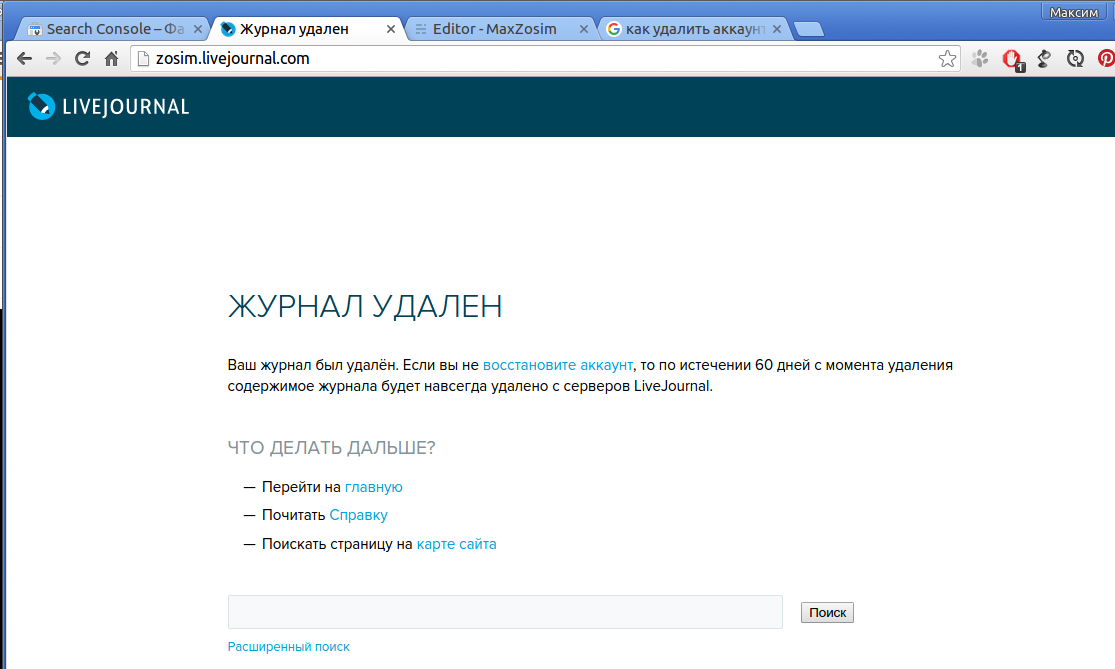The width and height of the screenshot is (1115, 669).
Task: Switch to the Editor - MaxZosim tab
Action: point(497,28)
